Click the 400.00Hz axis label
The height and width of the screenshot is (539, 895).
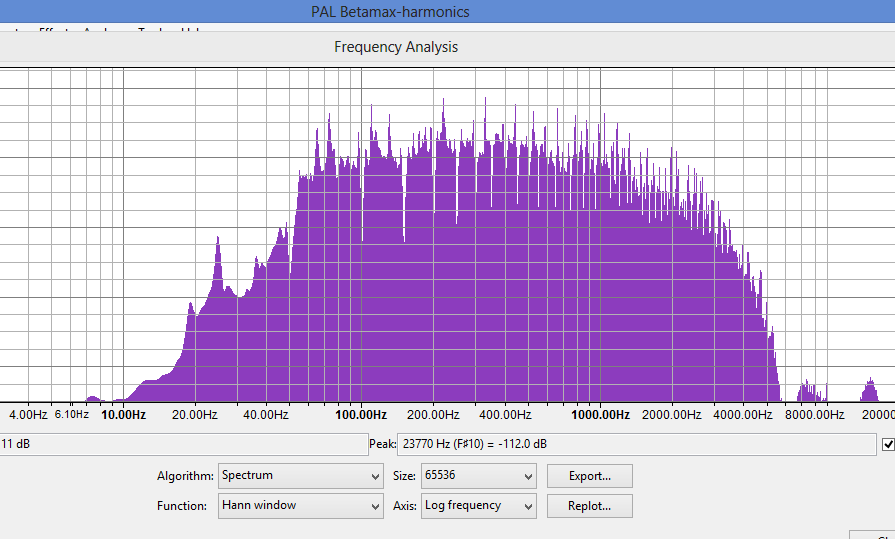(505, 415)
